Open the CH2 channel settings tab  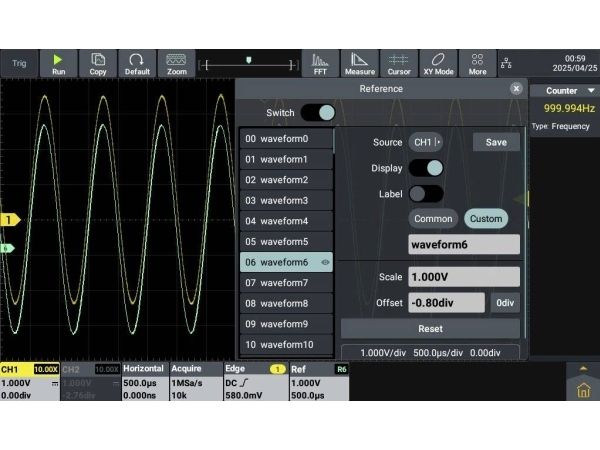(91, 382)
